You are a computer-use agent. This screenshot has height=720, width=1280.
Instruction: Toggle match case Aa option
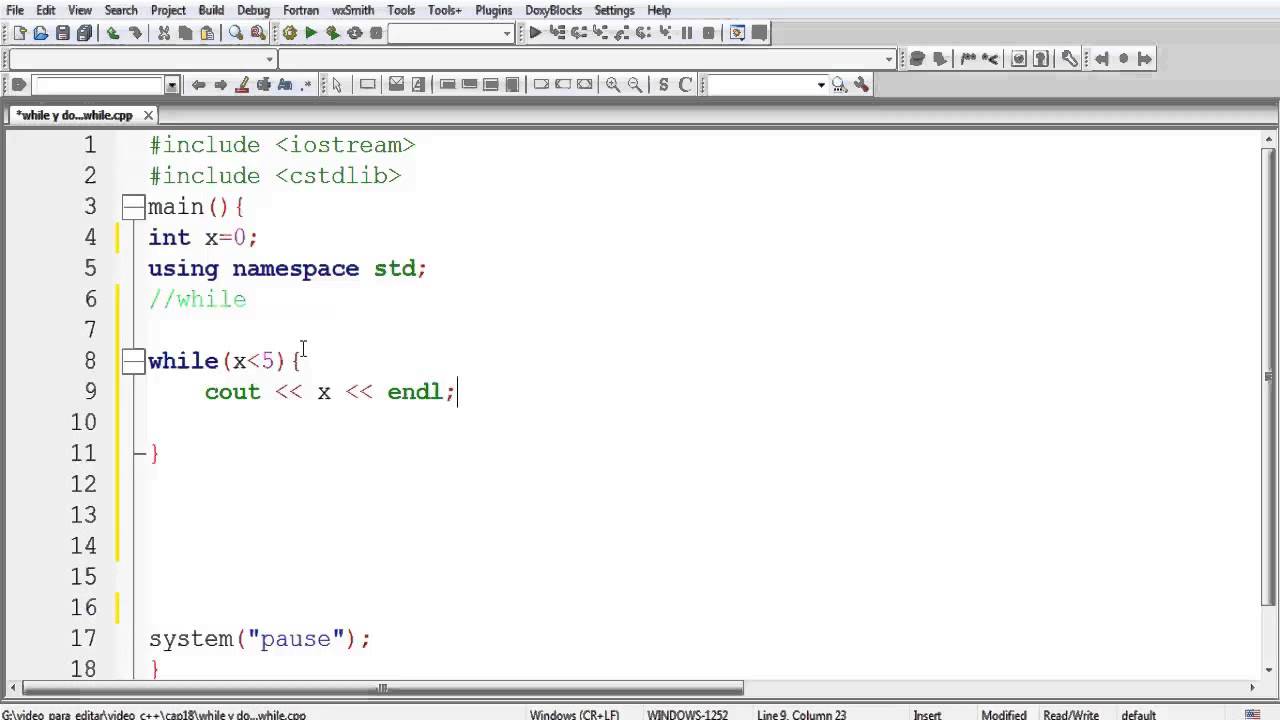click(285, 85)
